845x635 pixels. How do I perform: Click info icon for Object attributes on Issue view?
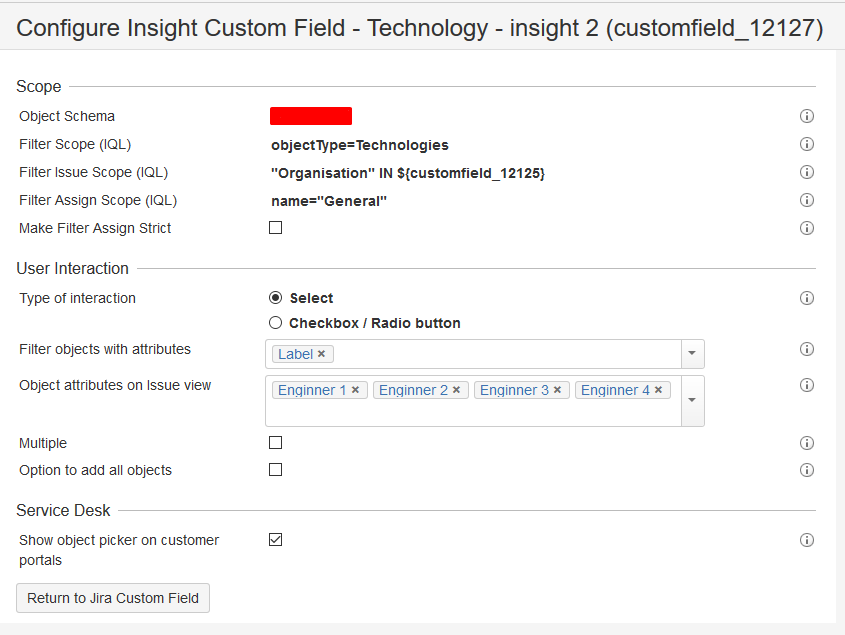tap(806, 385)
